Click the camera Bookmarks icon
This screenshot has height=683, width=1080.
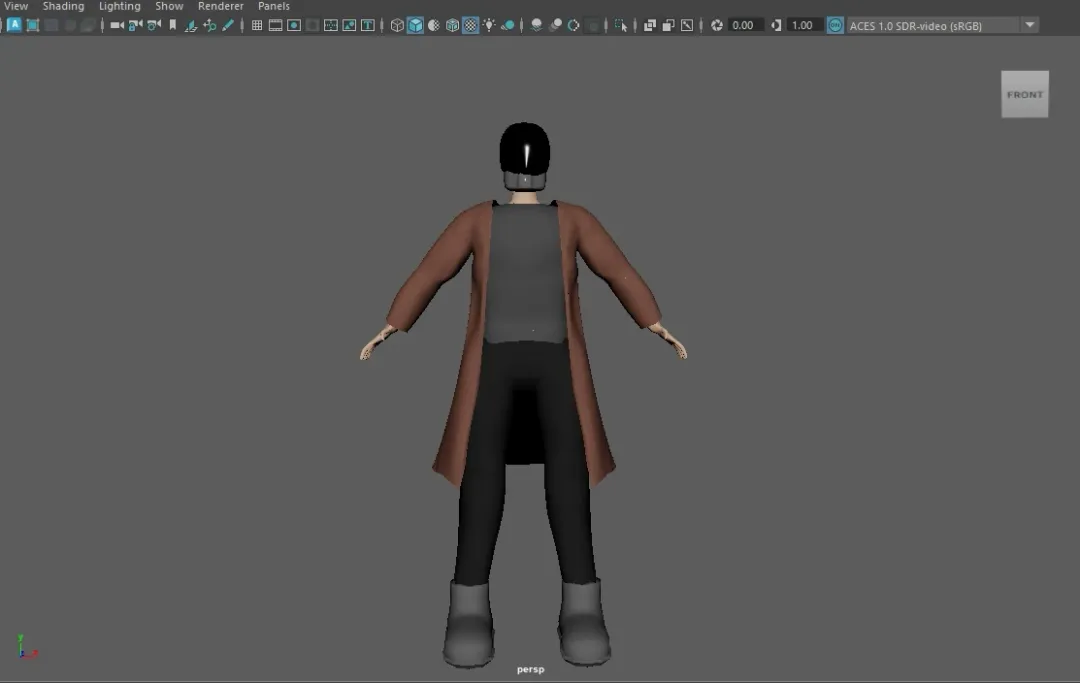[x=173, y=25]
